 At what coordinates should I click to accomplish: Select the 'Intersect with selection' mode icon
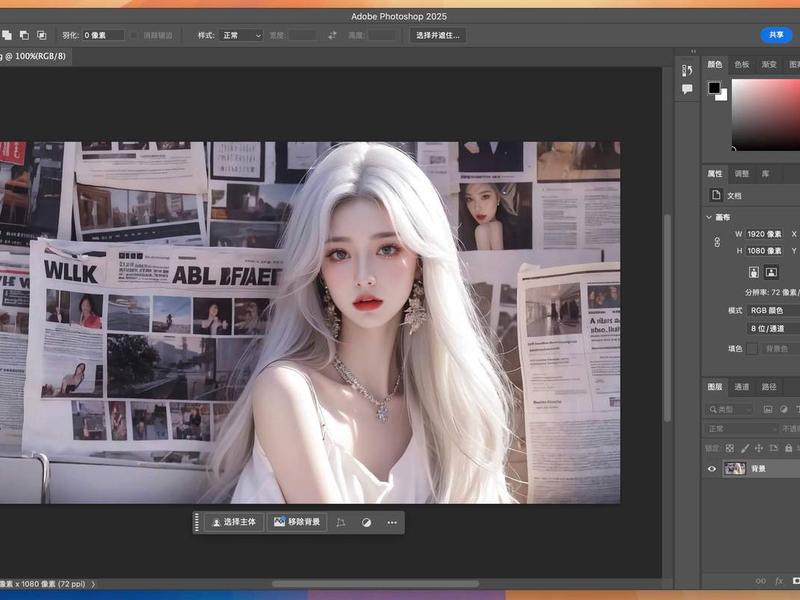(41, 35)
